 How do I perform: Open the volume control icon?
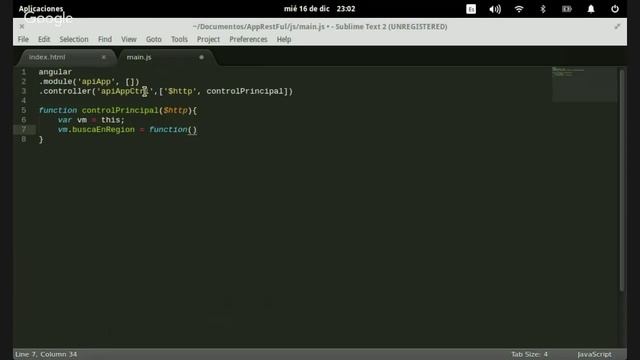(x=495, y=9)
